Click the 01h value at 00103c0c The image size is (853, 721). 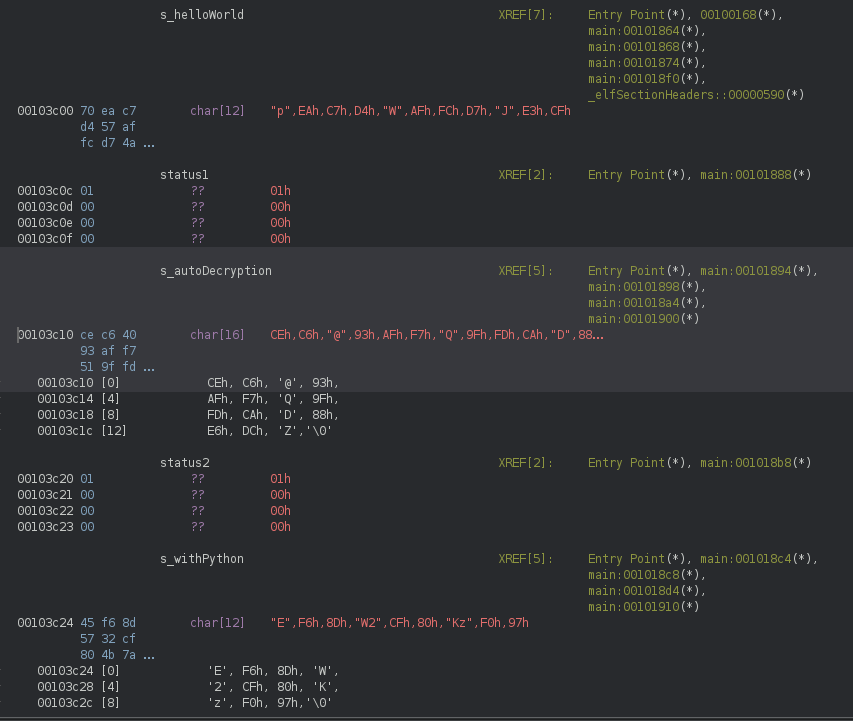coord(280,191)
